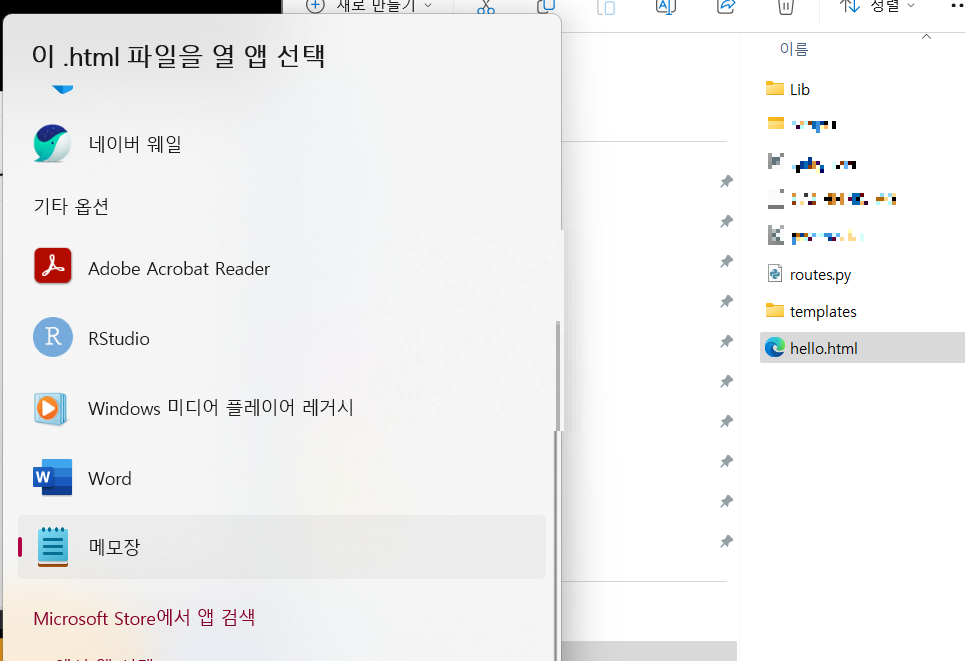Choose the Naver Whale browser icon

point(52,143)
